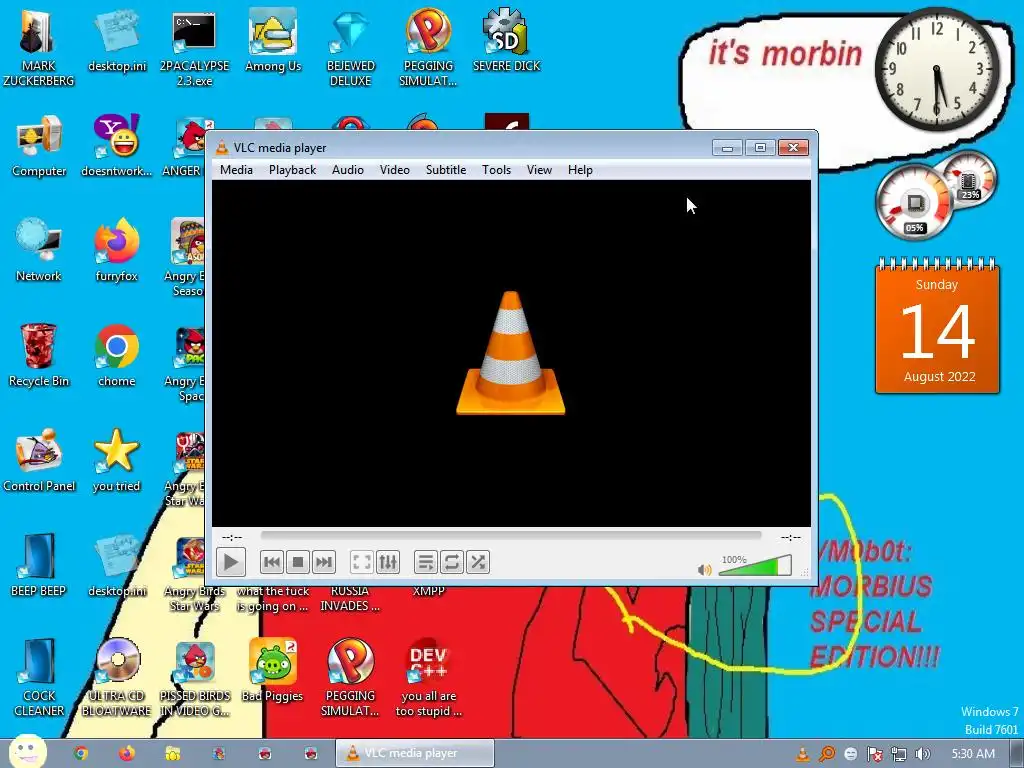Screen dimensions: 1024x768
Task: Stop playback with the Stop button
Action: (x=297, y=562)
